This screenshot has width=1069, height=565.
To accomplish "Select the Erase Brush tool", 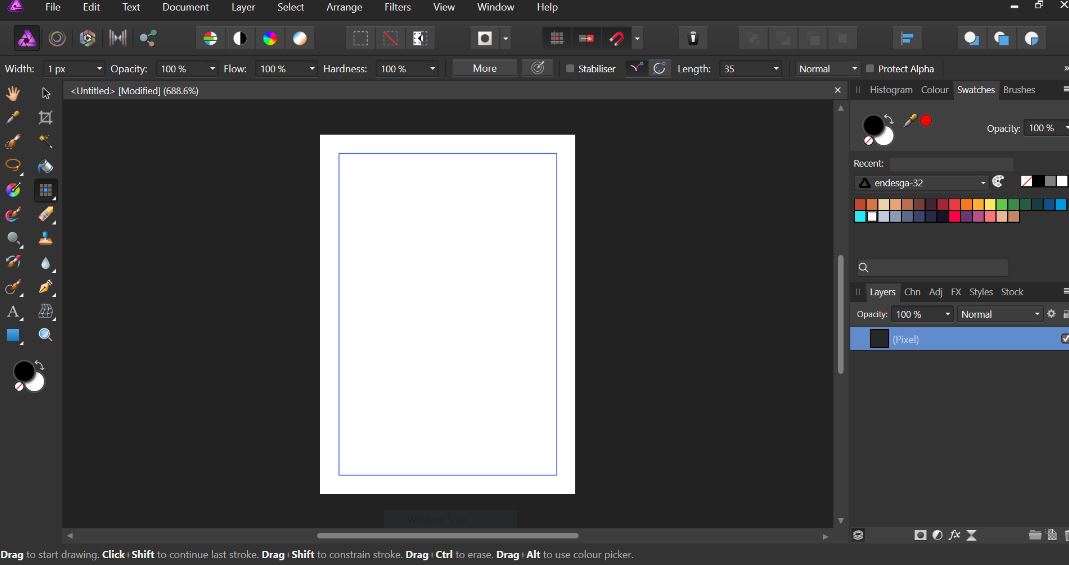I will [46, 215].
